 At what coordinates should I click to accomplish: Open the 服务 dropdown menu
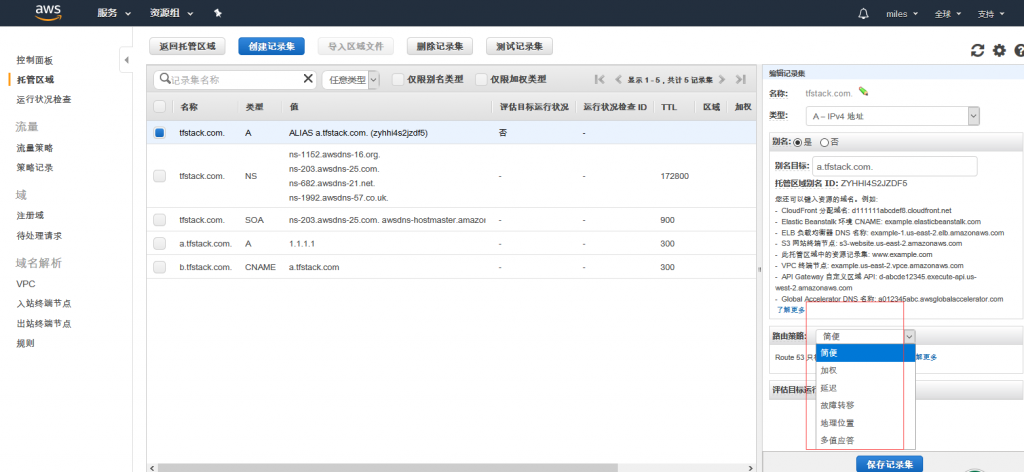click(x=114, y=13)
